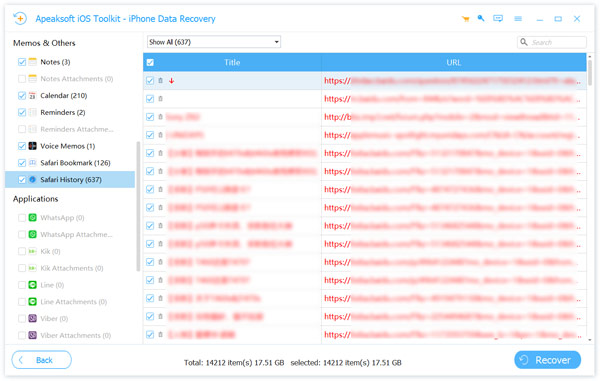Screen dimensions: 600x381
Task: Click the Safari History compass icon
Action: tap(33, 179)
